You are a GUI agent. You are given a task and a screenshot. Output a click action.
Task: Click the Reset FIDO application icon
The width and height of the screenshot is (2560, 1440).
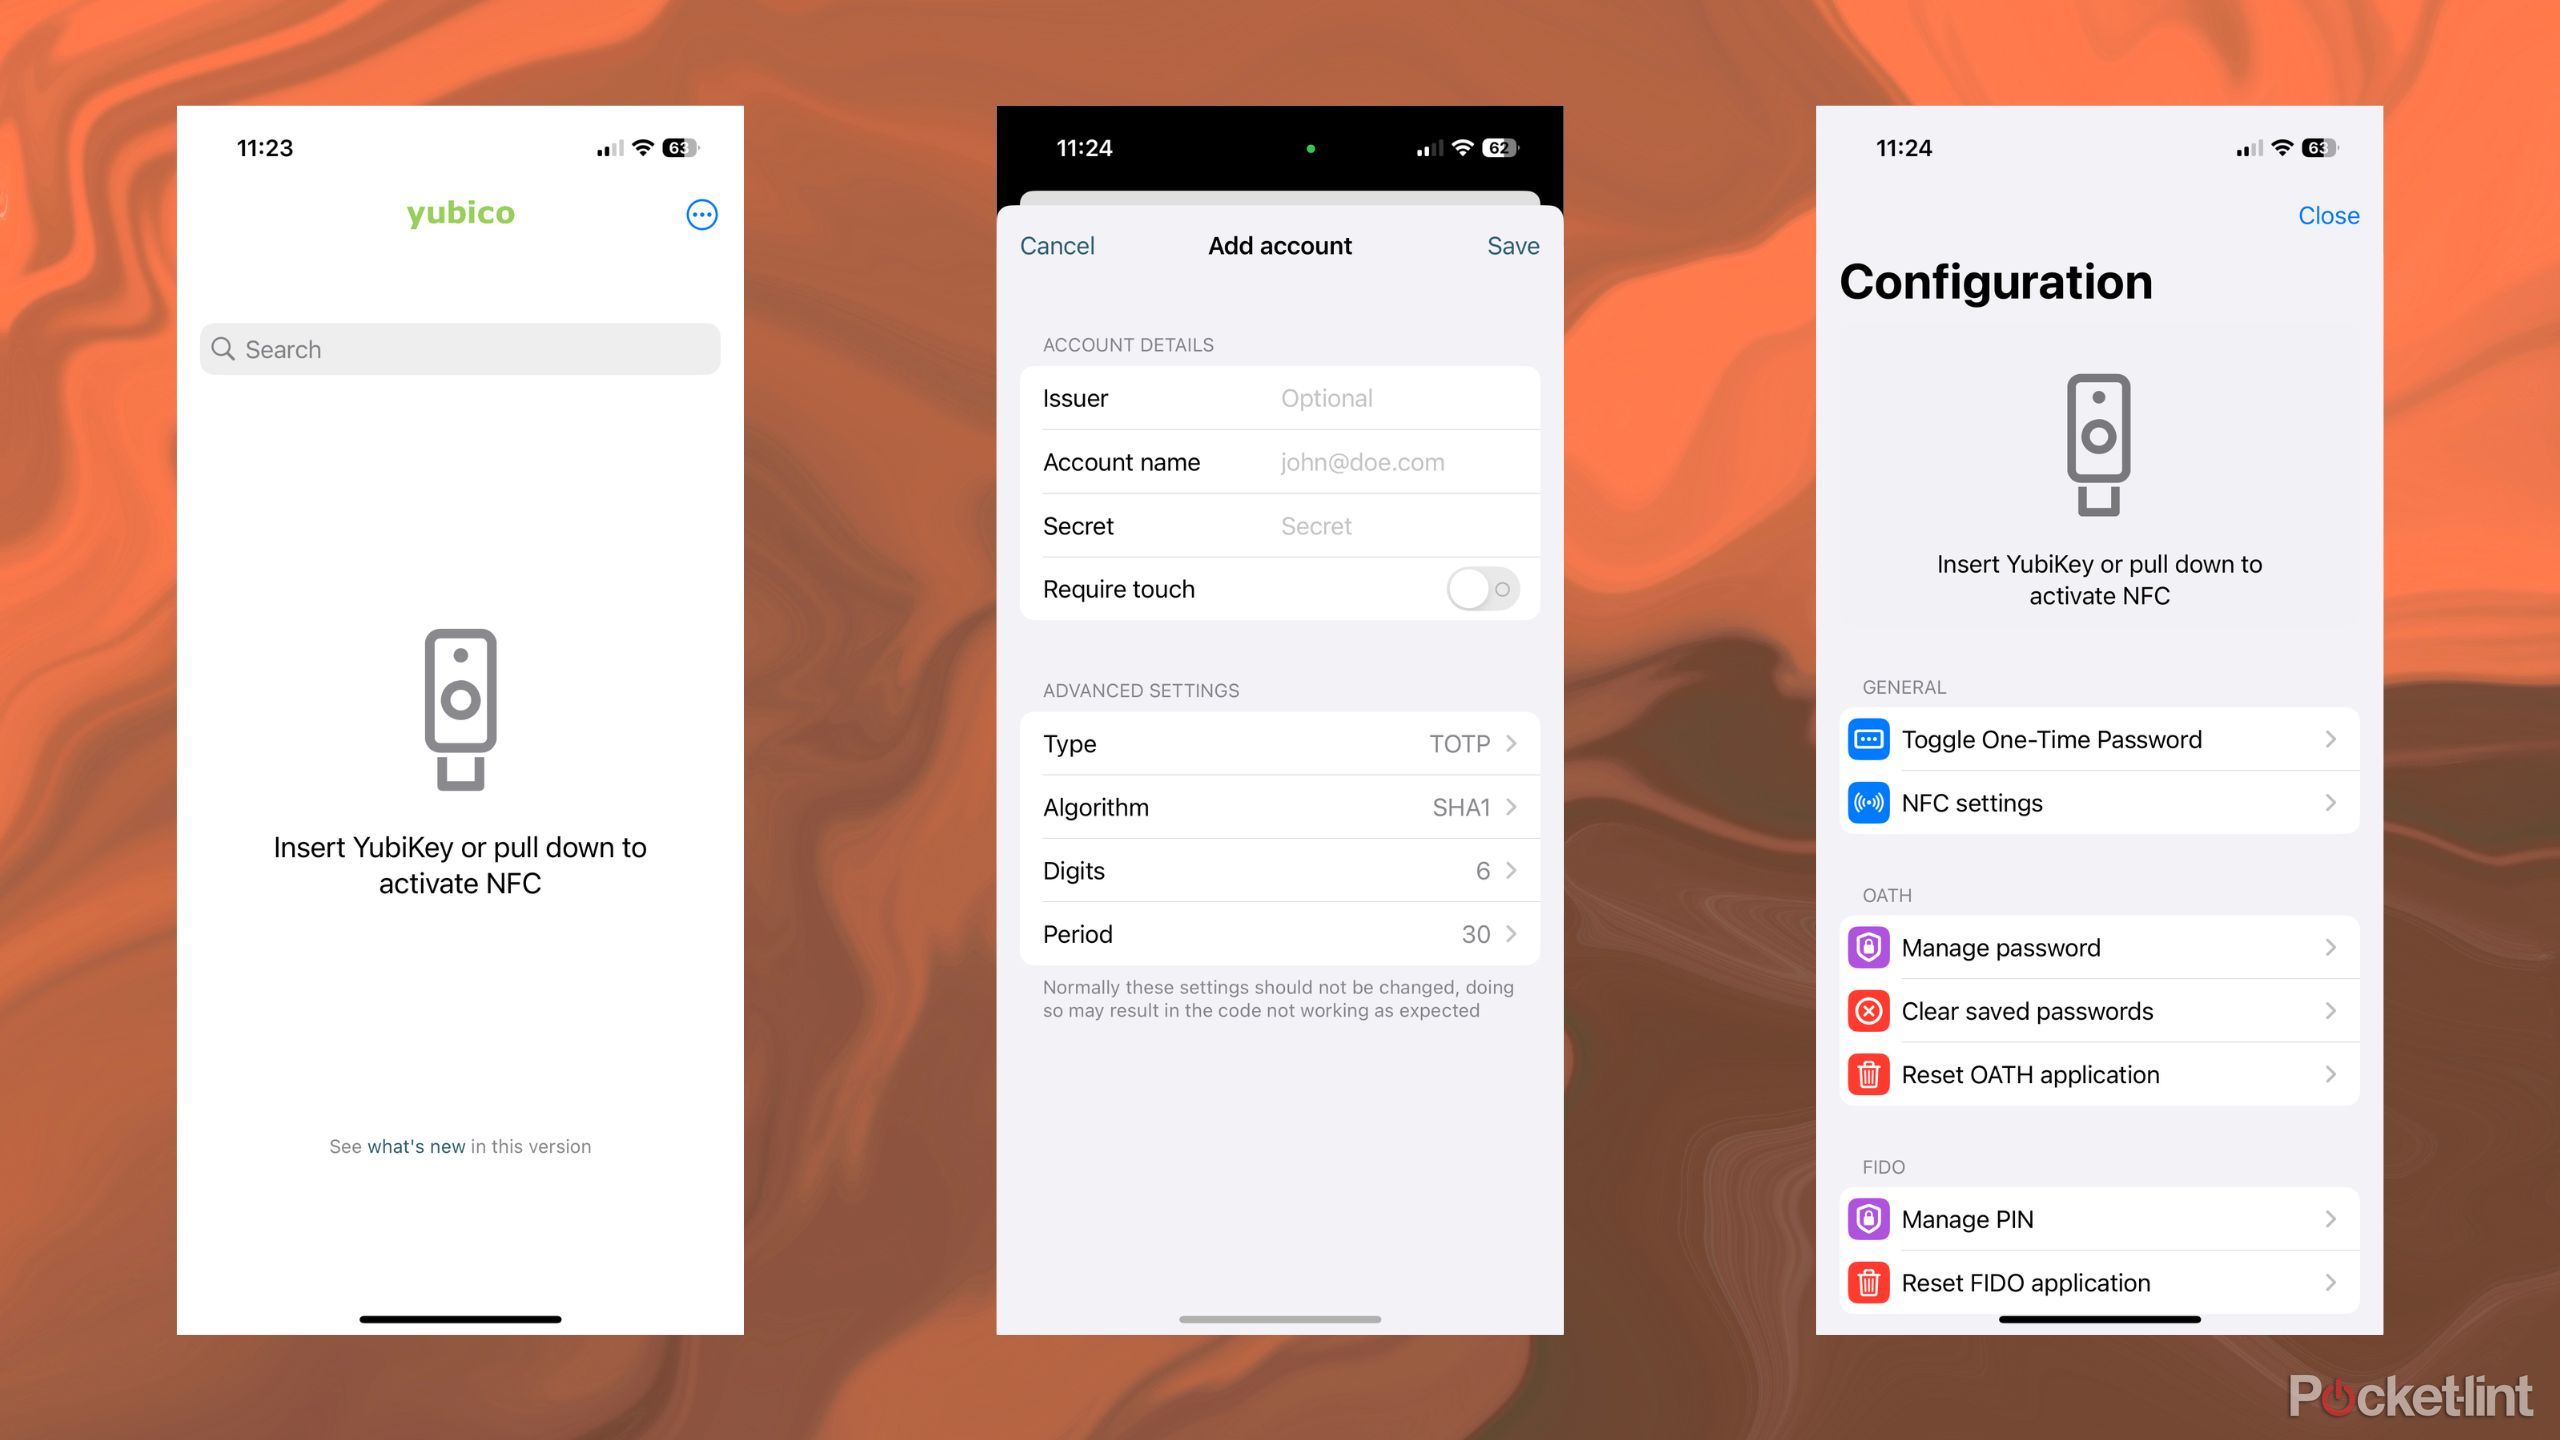point(1867,1282)
